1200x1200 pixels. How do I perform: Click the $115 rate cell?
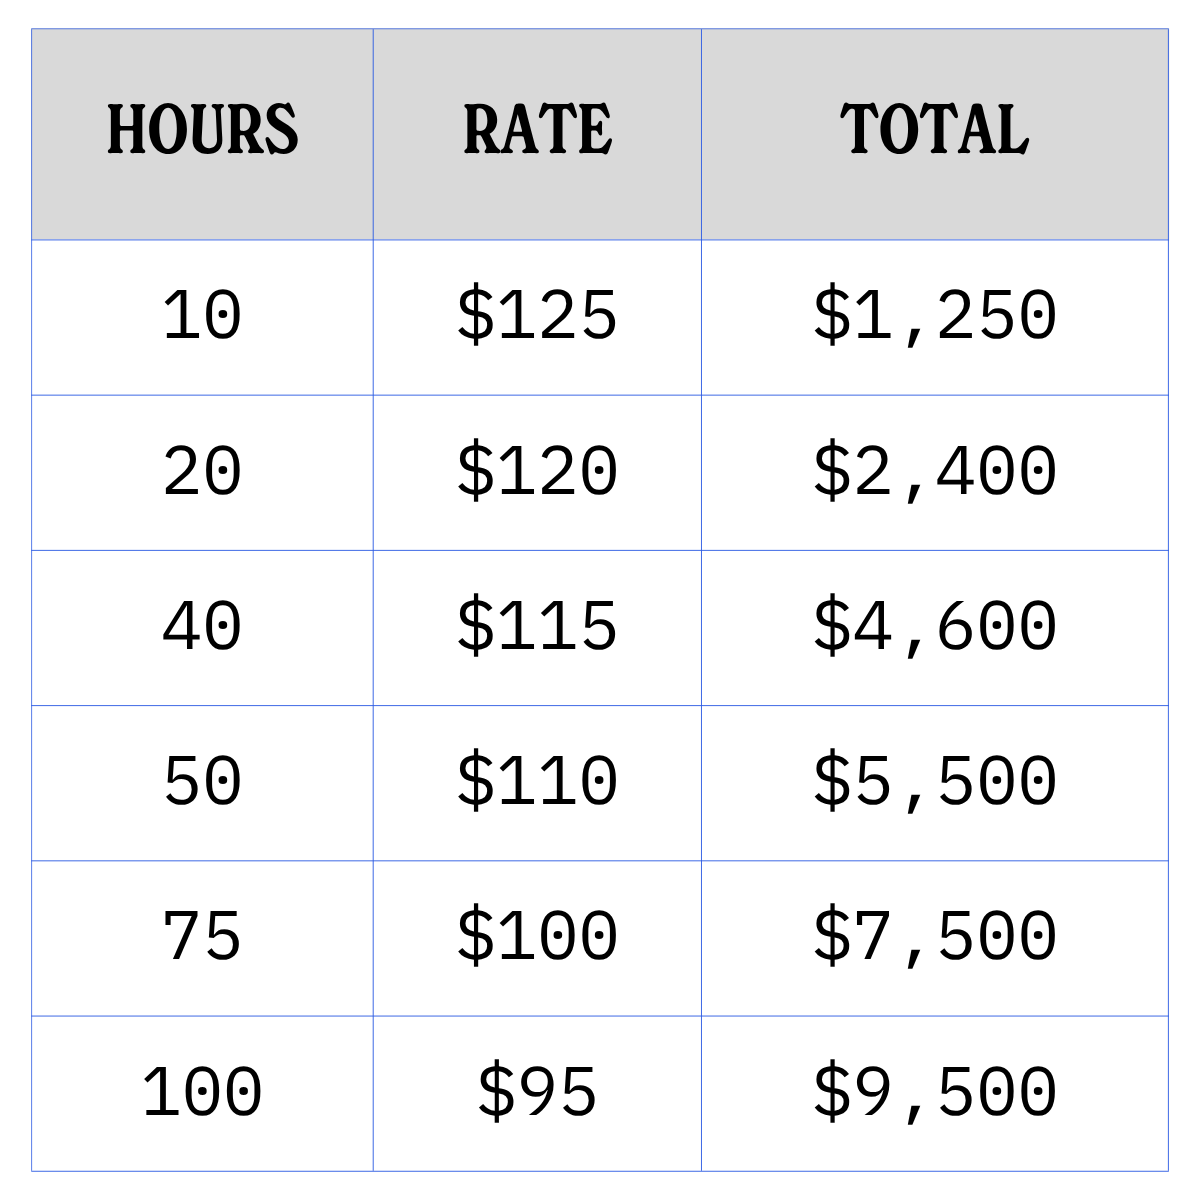537,628
